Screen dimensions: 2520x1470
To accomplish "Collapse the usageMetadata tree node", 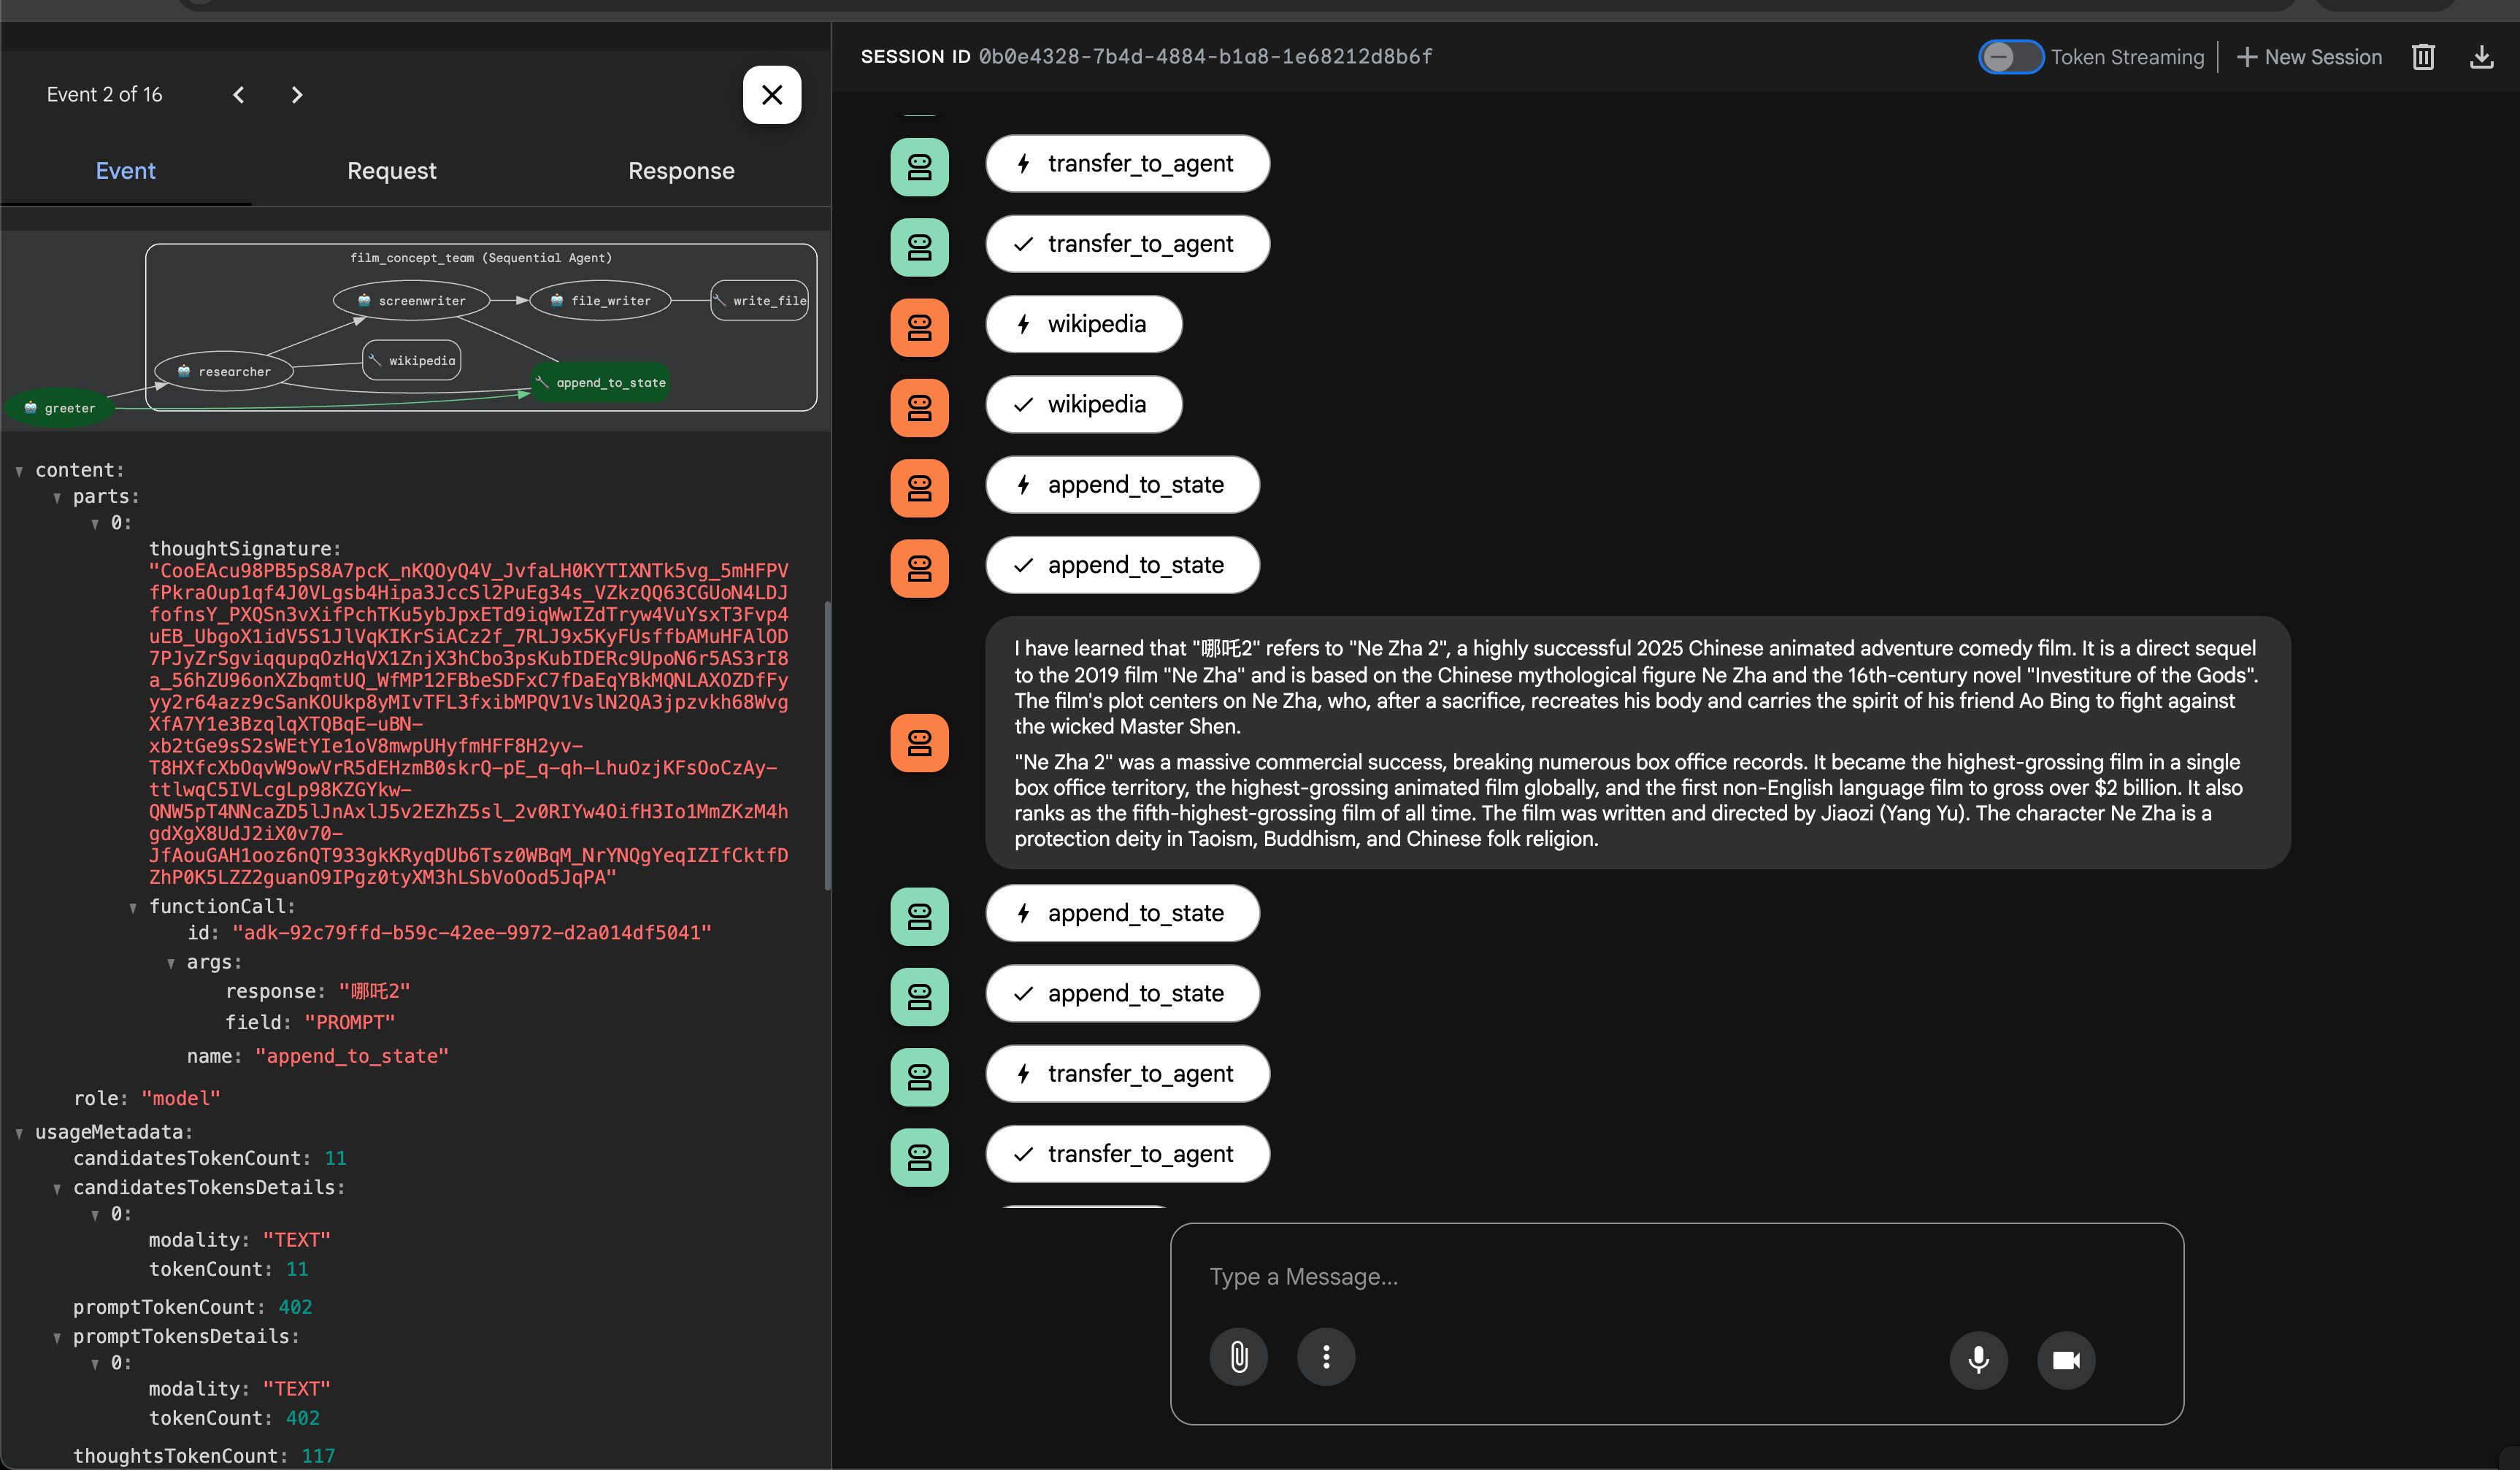I will tap(19, 1133).
